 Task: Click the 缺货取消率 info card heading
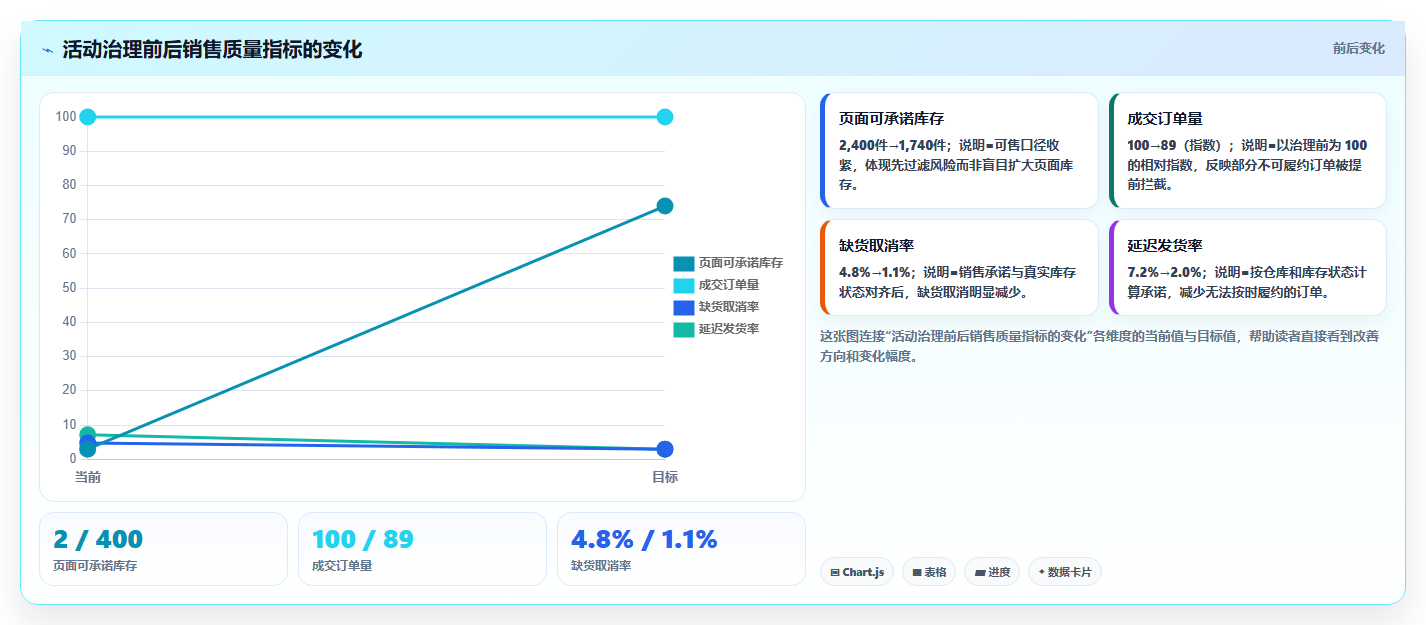[x=876, y=245]
